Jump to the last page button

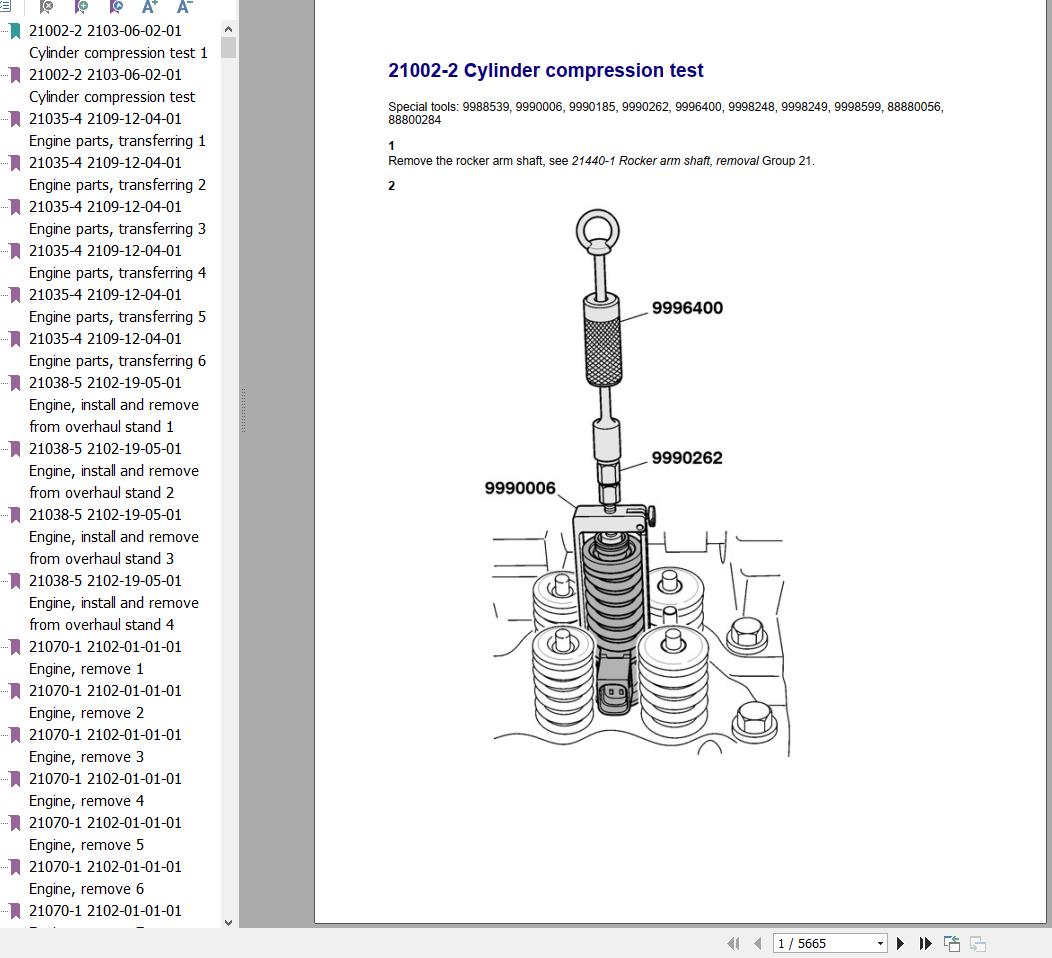click(x=926, y=943)
